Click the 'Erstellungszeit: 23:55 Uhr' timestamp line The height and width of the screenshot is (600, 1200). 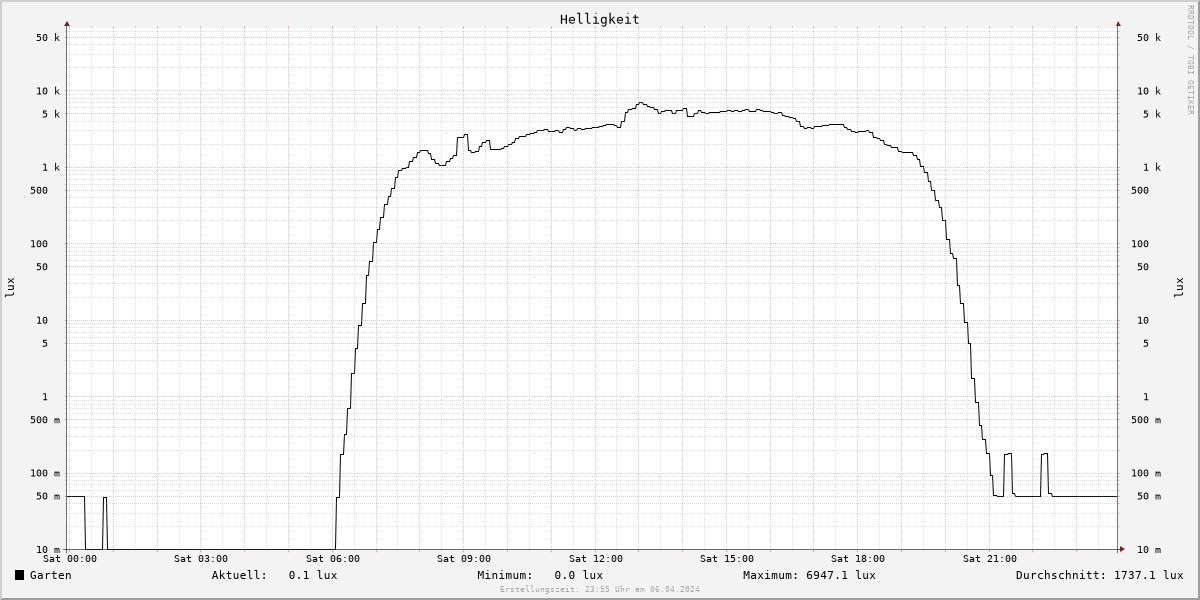tap(600, 589)
